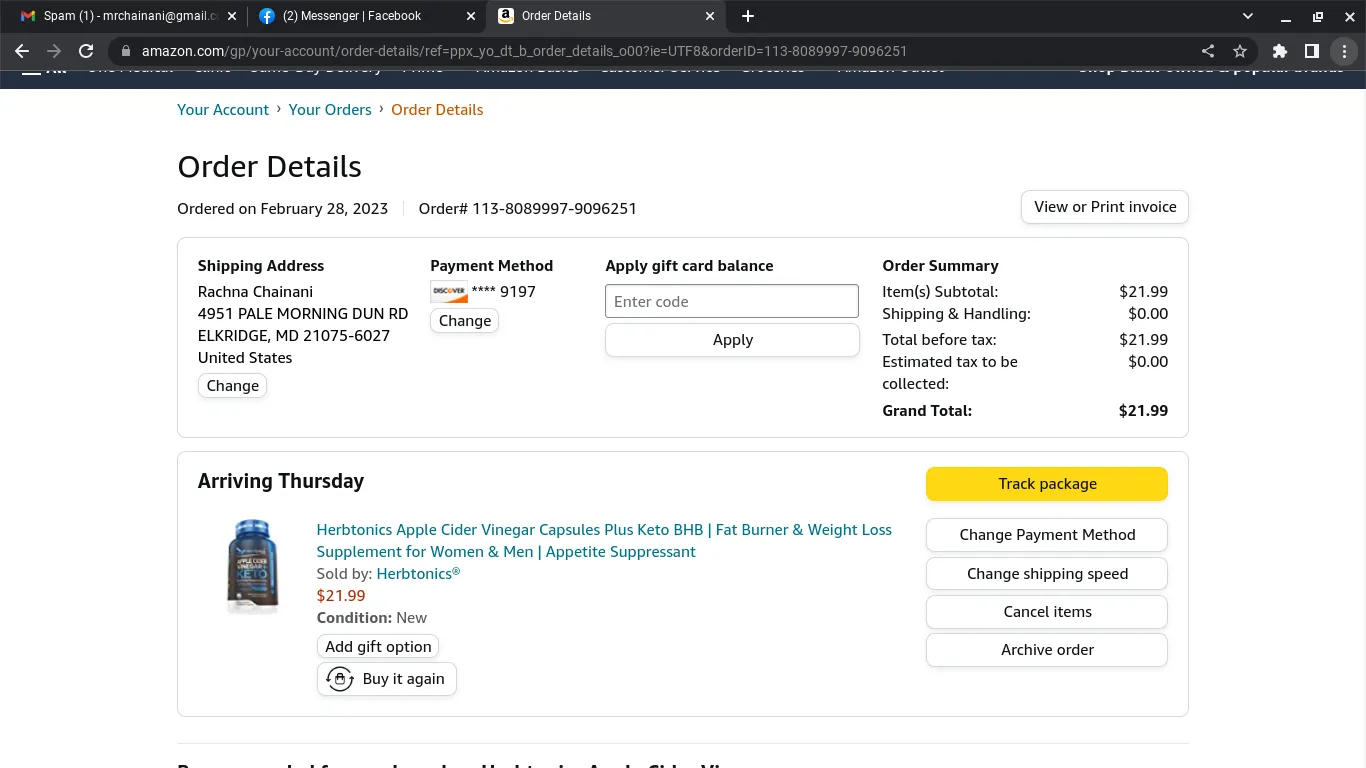Click the Order Details breadcrumb
This screenshot has height=768, width=1366.
tap(437, 110)
